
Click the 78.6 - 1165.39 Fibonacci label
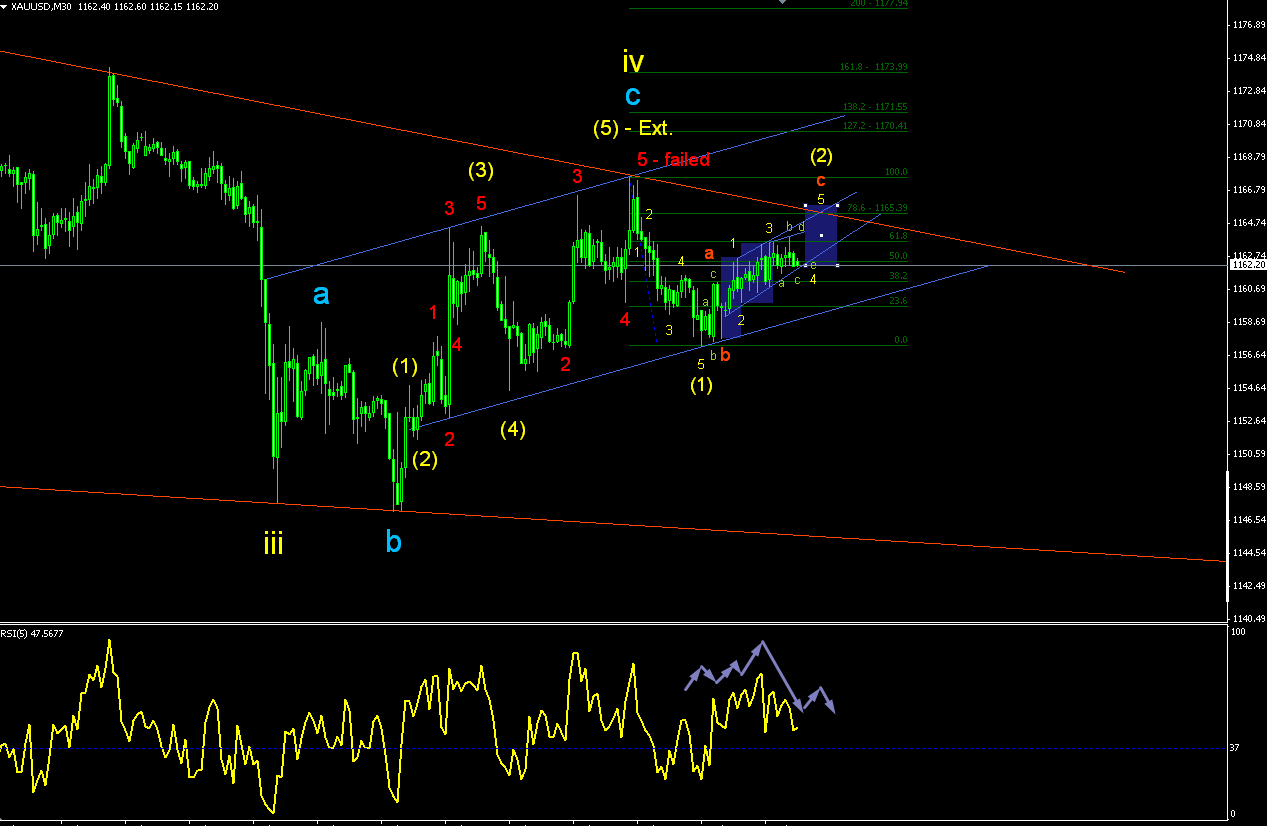coord(877,208)
